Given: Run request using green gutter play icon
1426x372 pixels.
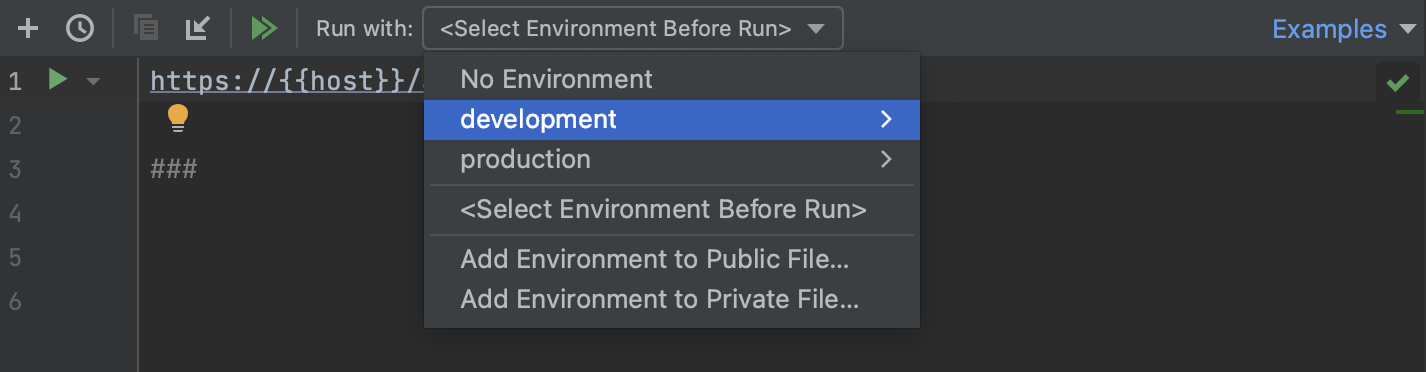Looking at the screenshot, I should pyautogui.click(x=58, y=80).
